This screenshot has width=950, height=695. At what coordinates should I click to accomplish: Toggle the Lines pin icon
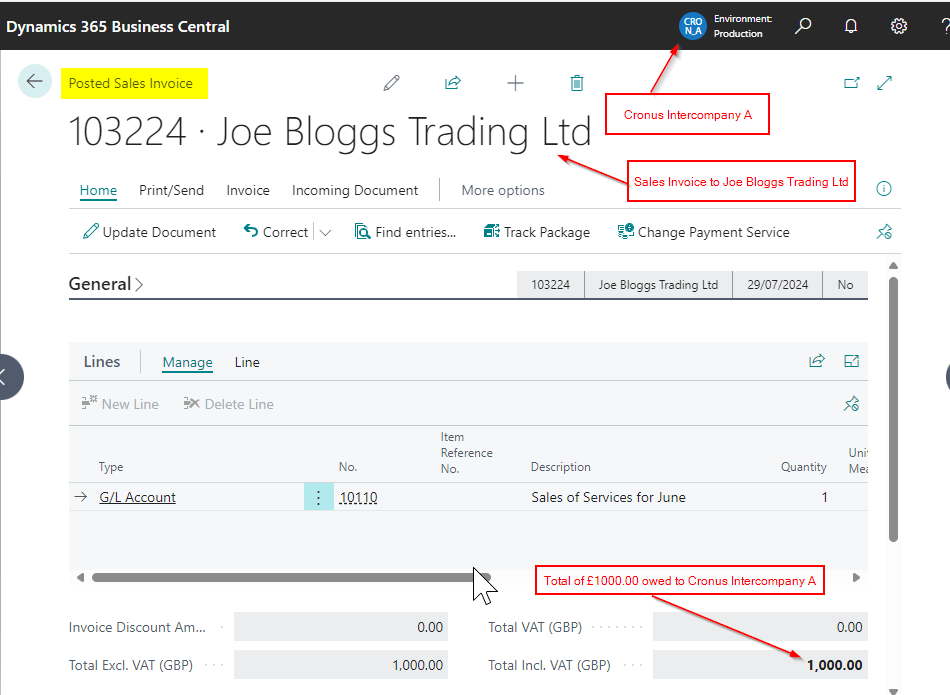[851, 404]
